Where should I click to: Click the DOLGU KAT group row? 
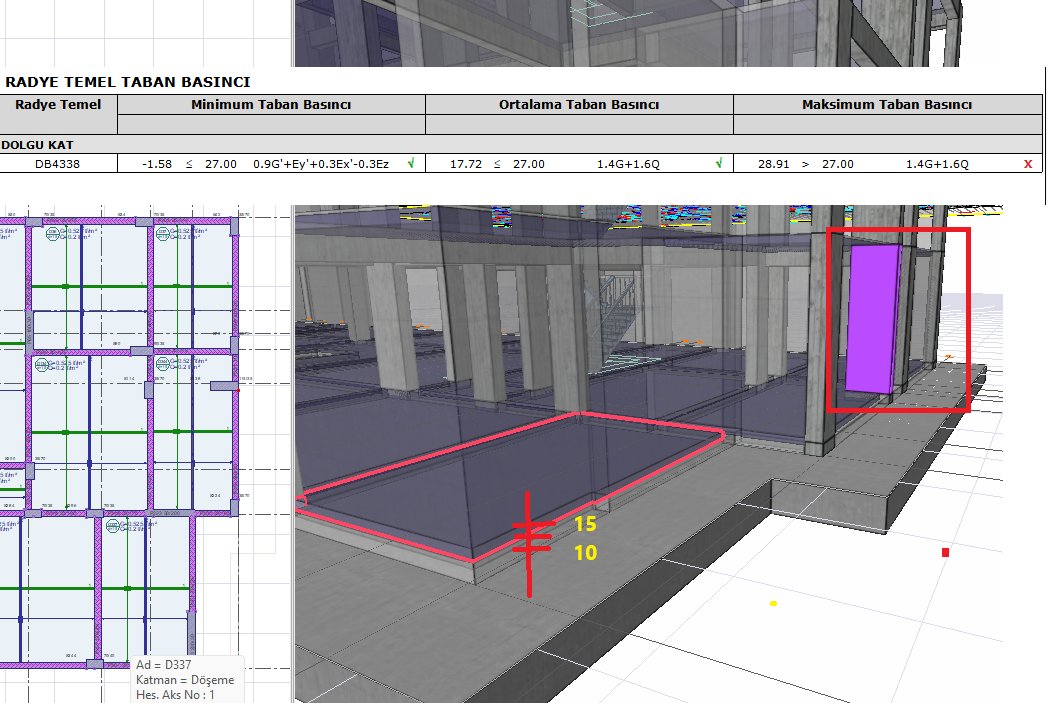click(38, 144)
